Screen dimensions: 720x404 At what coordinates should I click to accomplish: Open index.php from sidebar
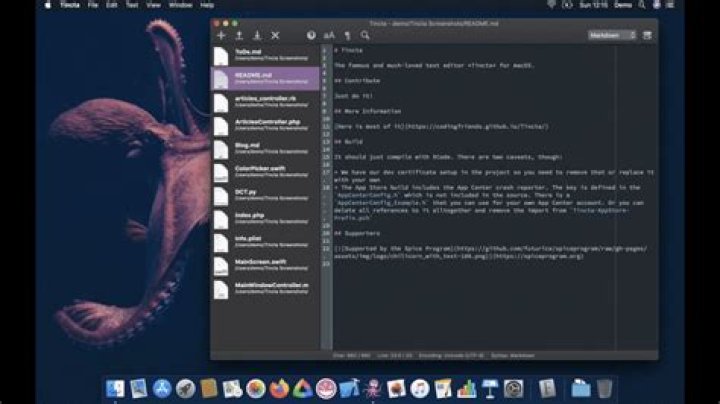265,219
